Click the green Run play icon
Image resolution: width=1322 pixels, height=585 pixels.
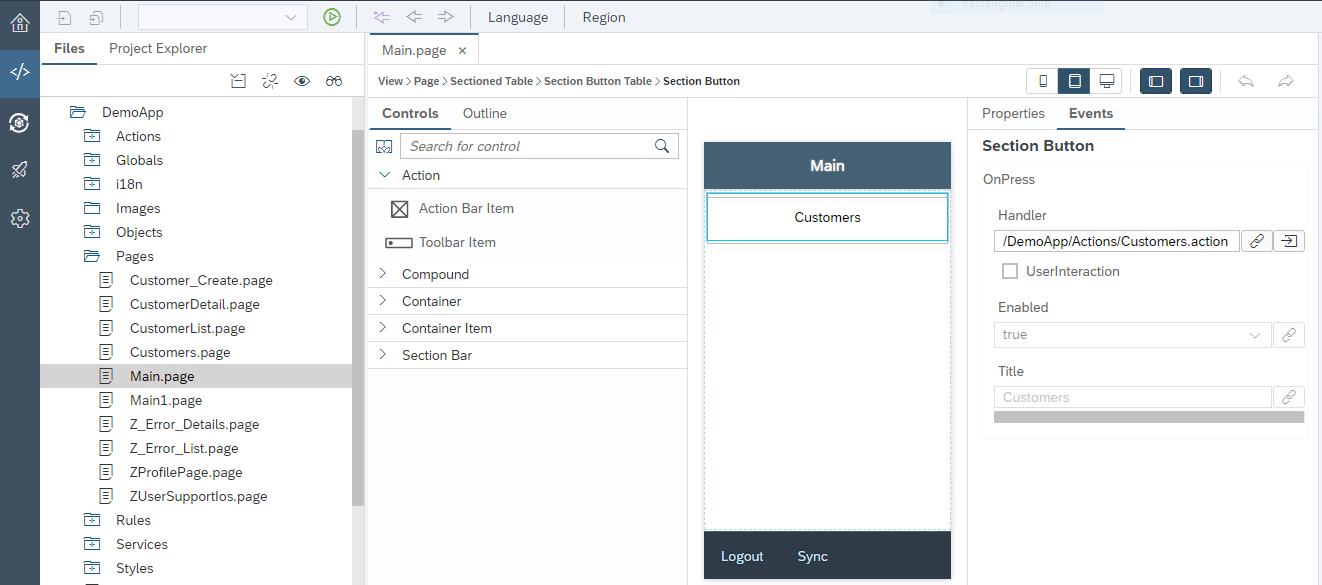pos(332,17)
